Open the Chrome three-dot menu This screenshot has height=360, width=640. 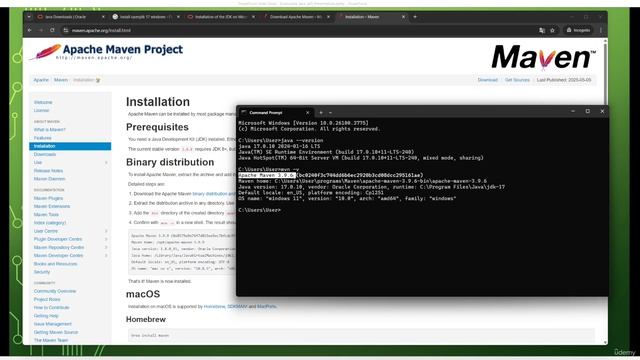point(601,30)
